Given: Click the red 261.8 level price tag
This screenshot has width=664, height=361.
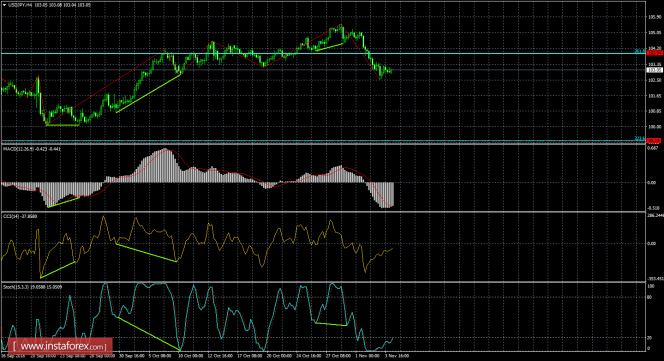Looking at the screenshot, I should click(655, 53).
